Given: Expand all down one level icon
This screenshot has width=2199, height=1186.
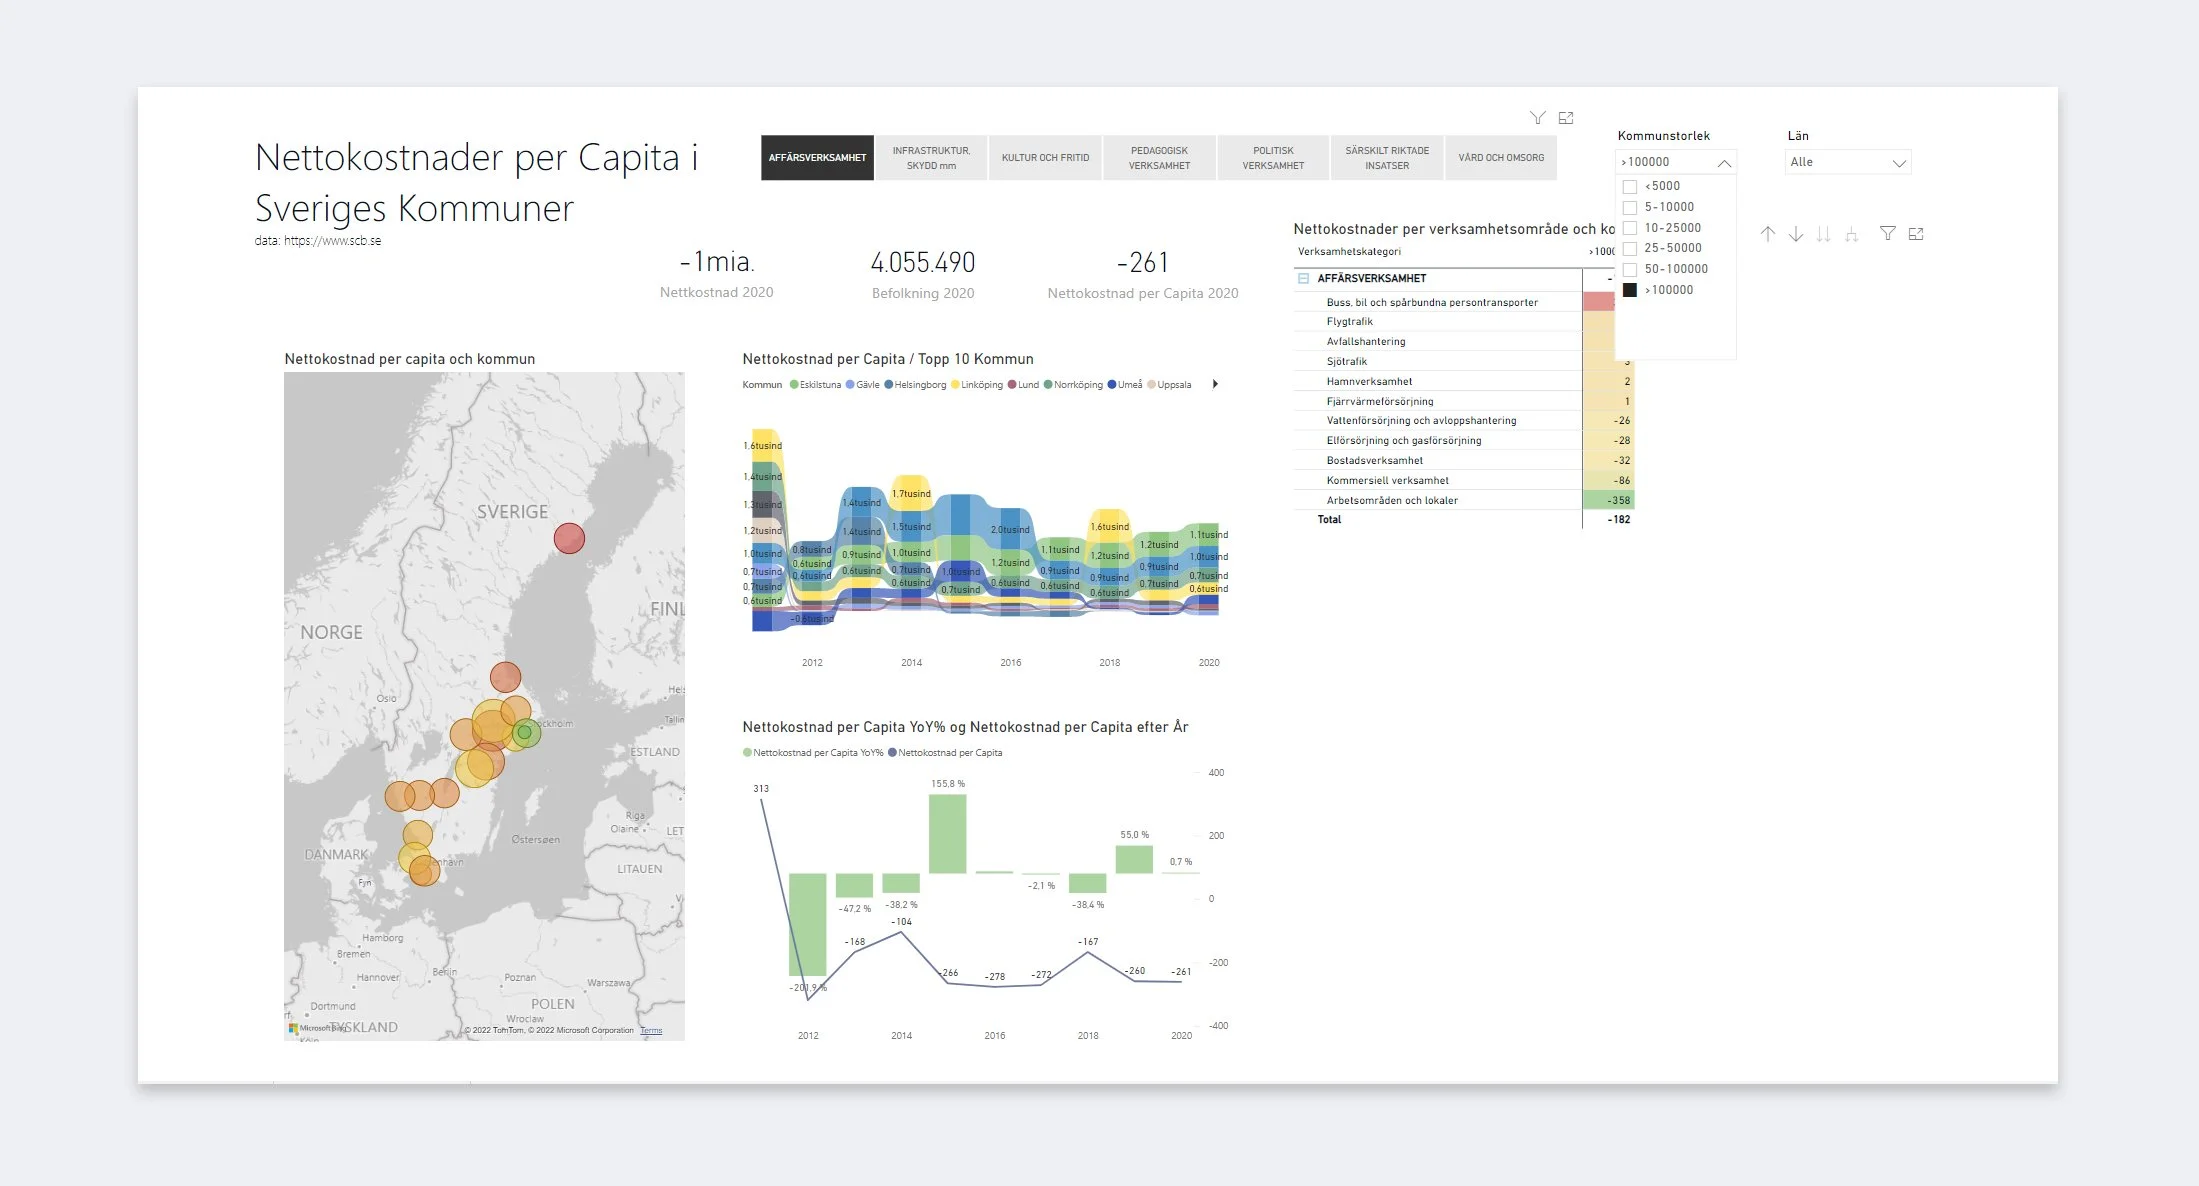Looking at the screenshot, I should click(x=1852, y=234).
